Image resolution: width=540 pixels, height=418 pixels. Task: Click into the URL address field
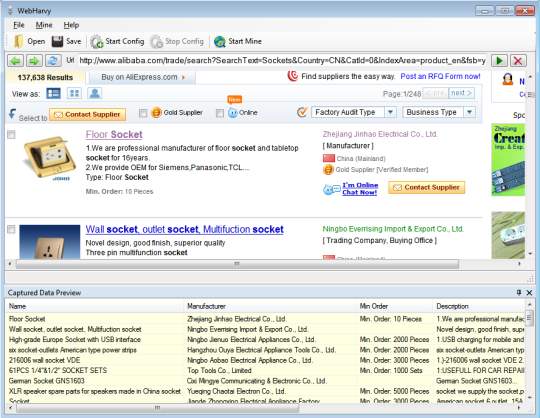(x=282, y=61)
